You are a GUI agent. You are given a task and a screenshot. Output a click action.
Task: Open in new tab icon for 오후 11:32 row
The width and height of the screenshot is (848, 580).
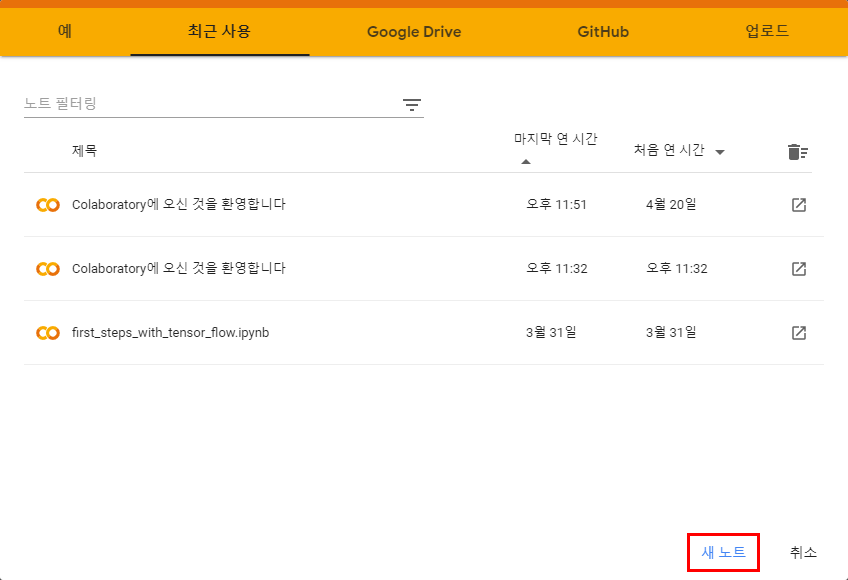(799, 269)
